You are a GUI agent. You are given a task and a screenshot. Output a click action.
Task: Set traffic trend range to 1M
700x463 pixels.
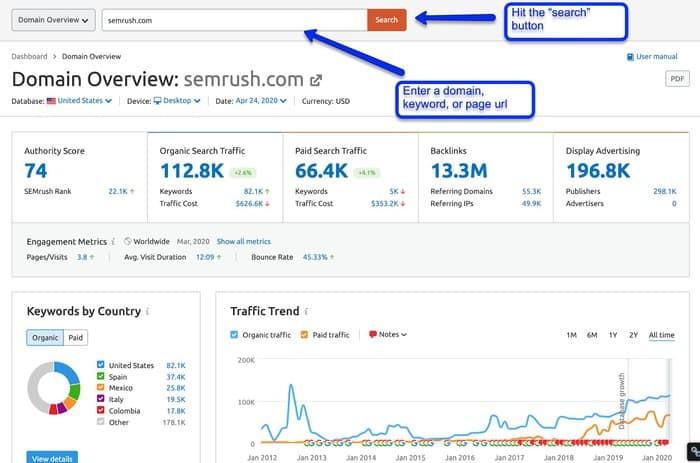(x=571, y=335)
